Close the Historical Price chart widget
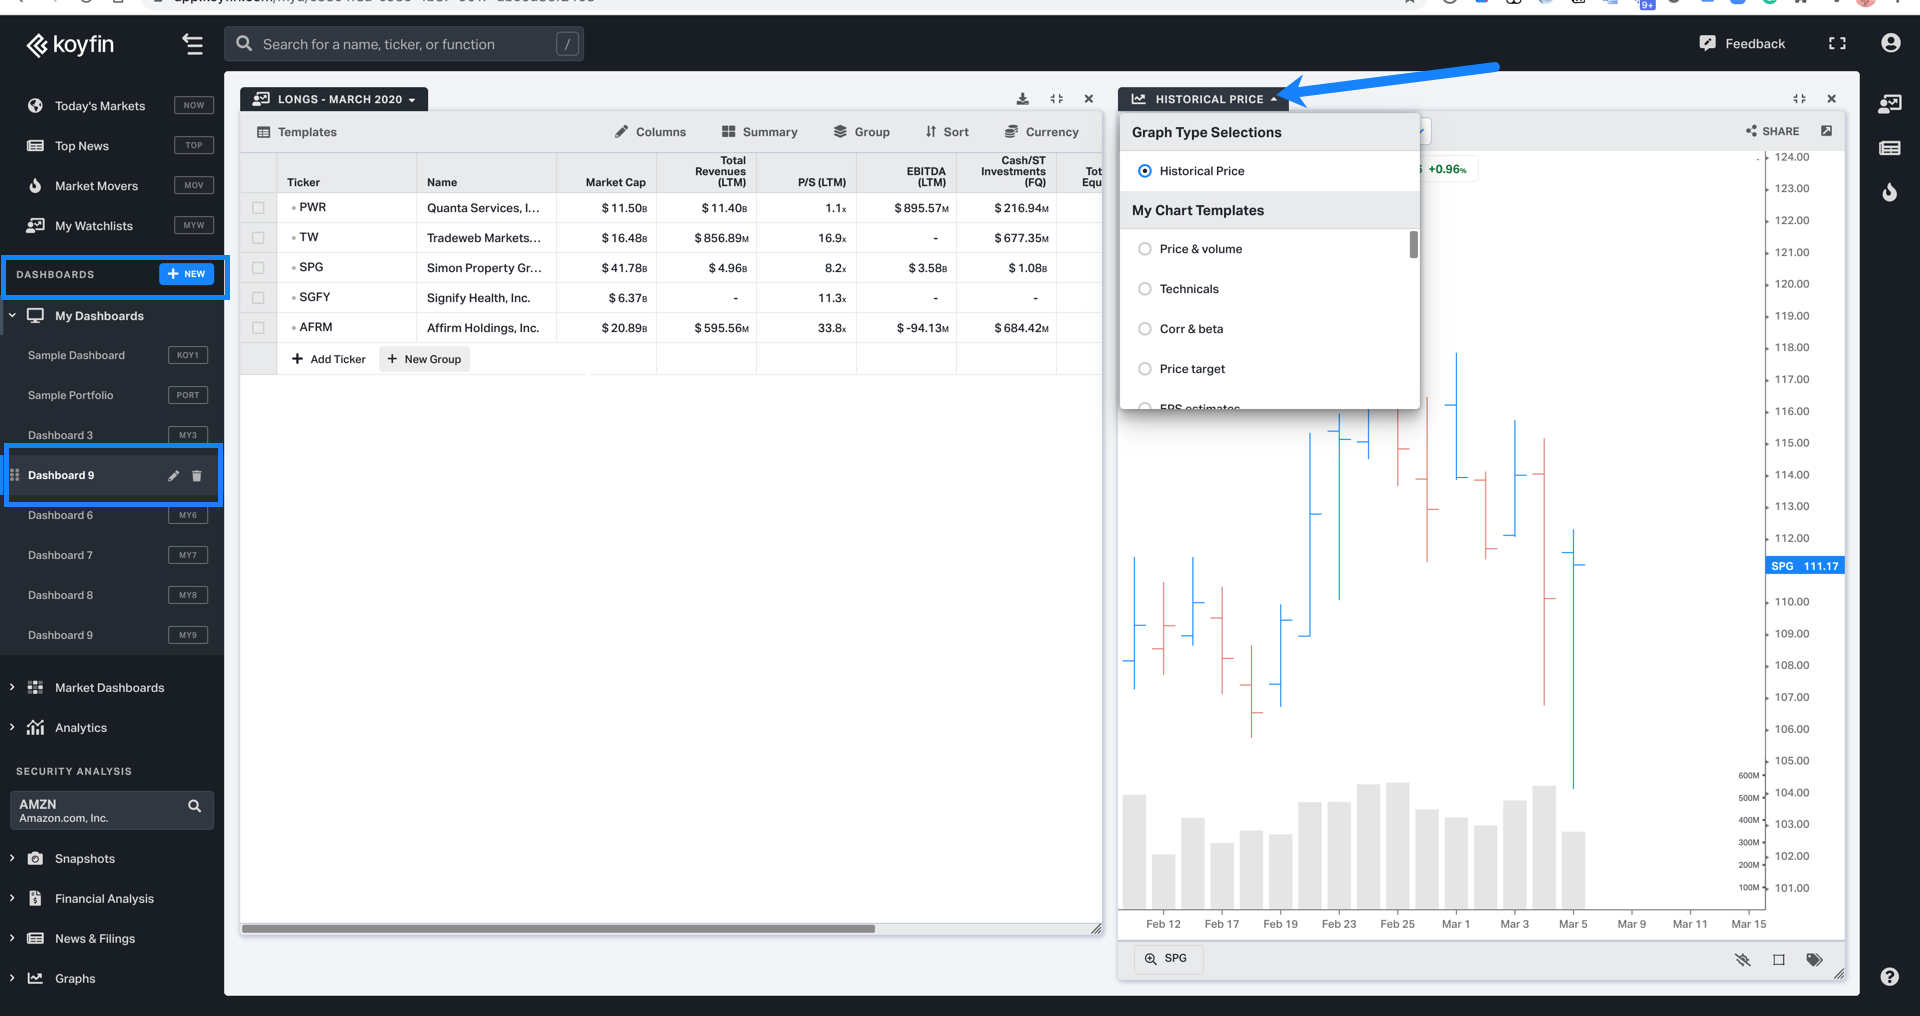 pos(1832,99)
